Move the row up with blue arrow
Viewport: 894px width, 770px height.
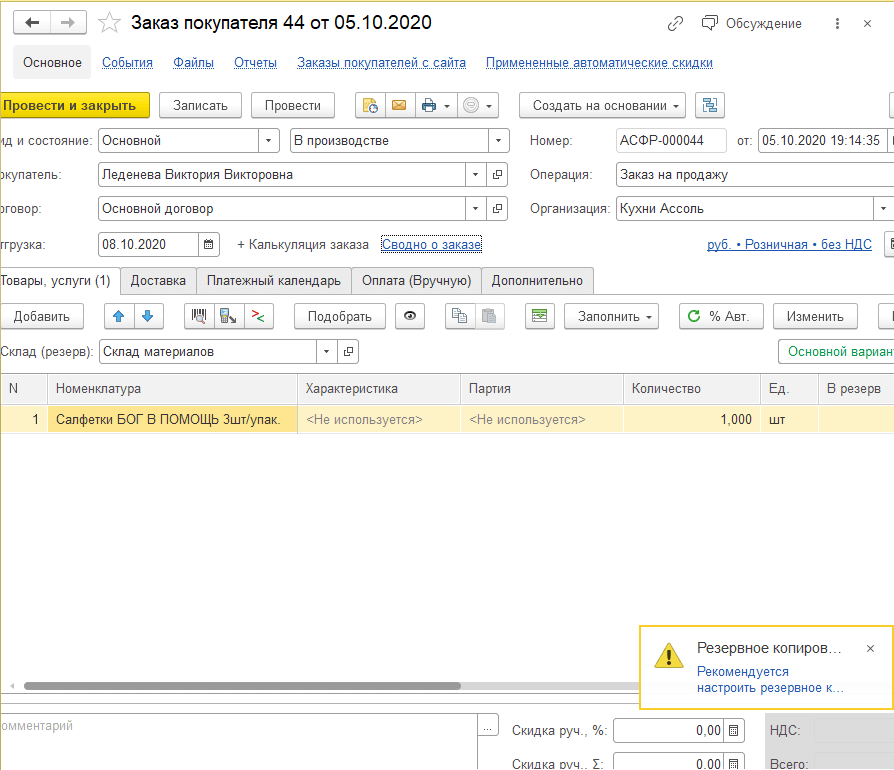pyautogui.click(x=119, y=316)
